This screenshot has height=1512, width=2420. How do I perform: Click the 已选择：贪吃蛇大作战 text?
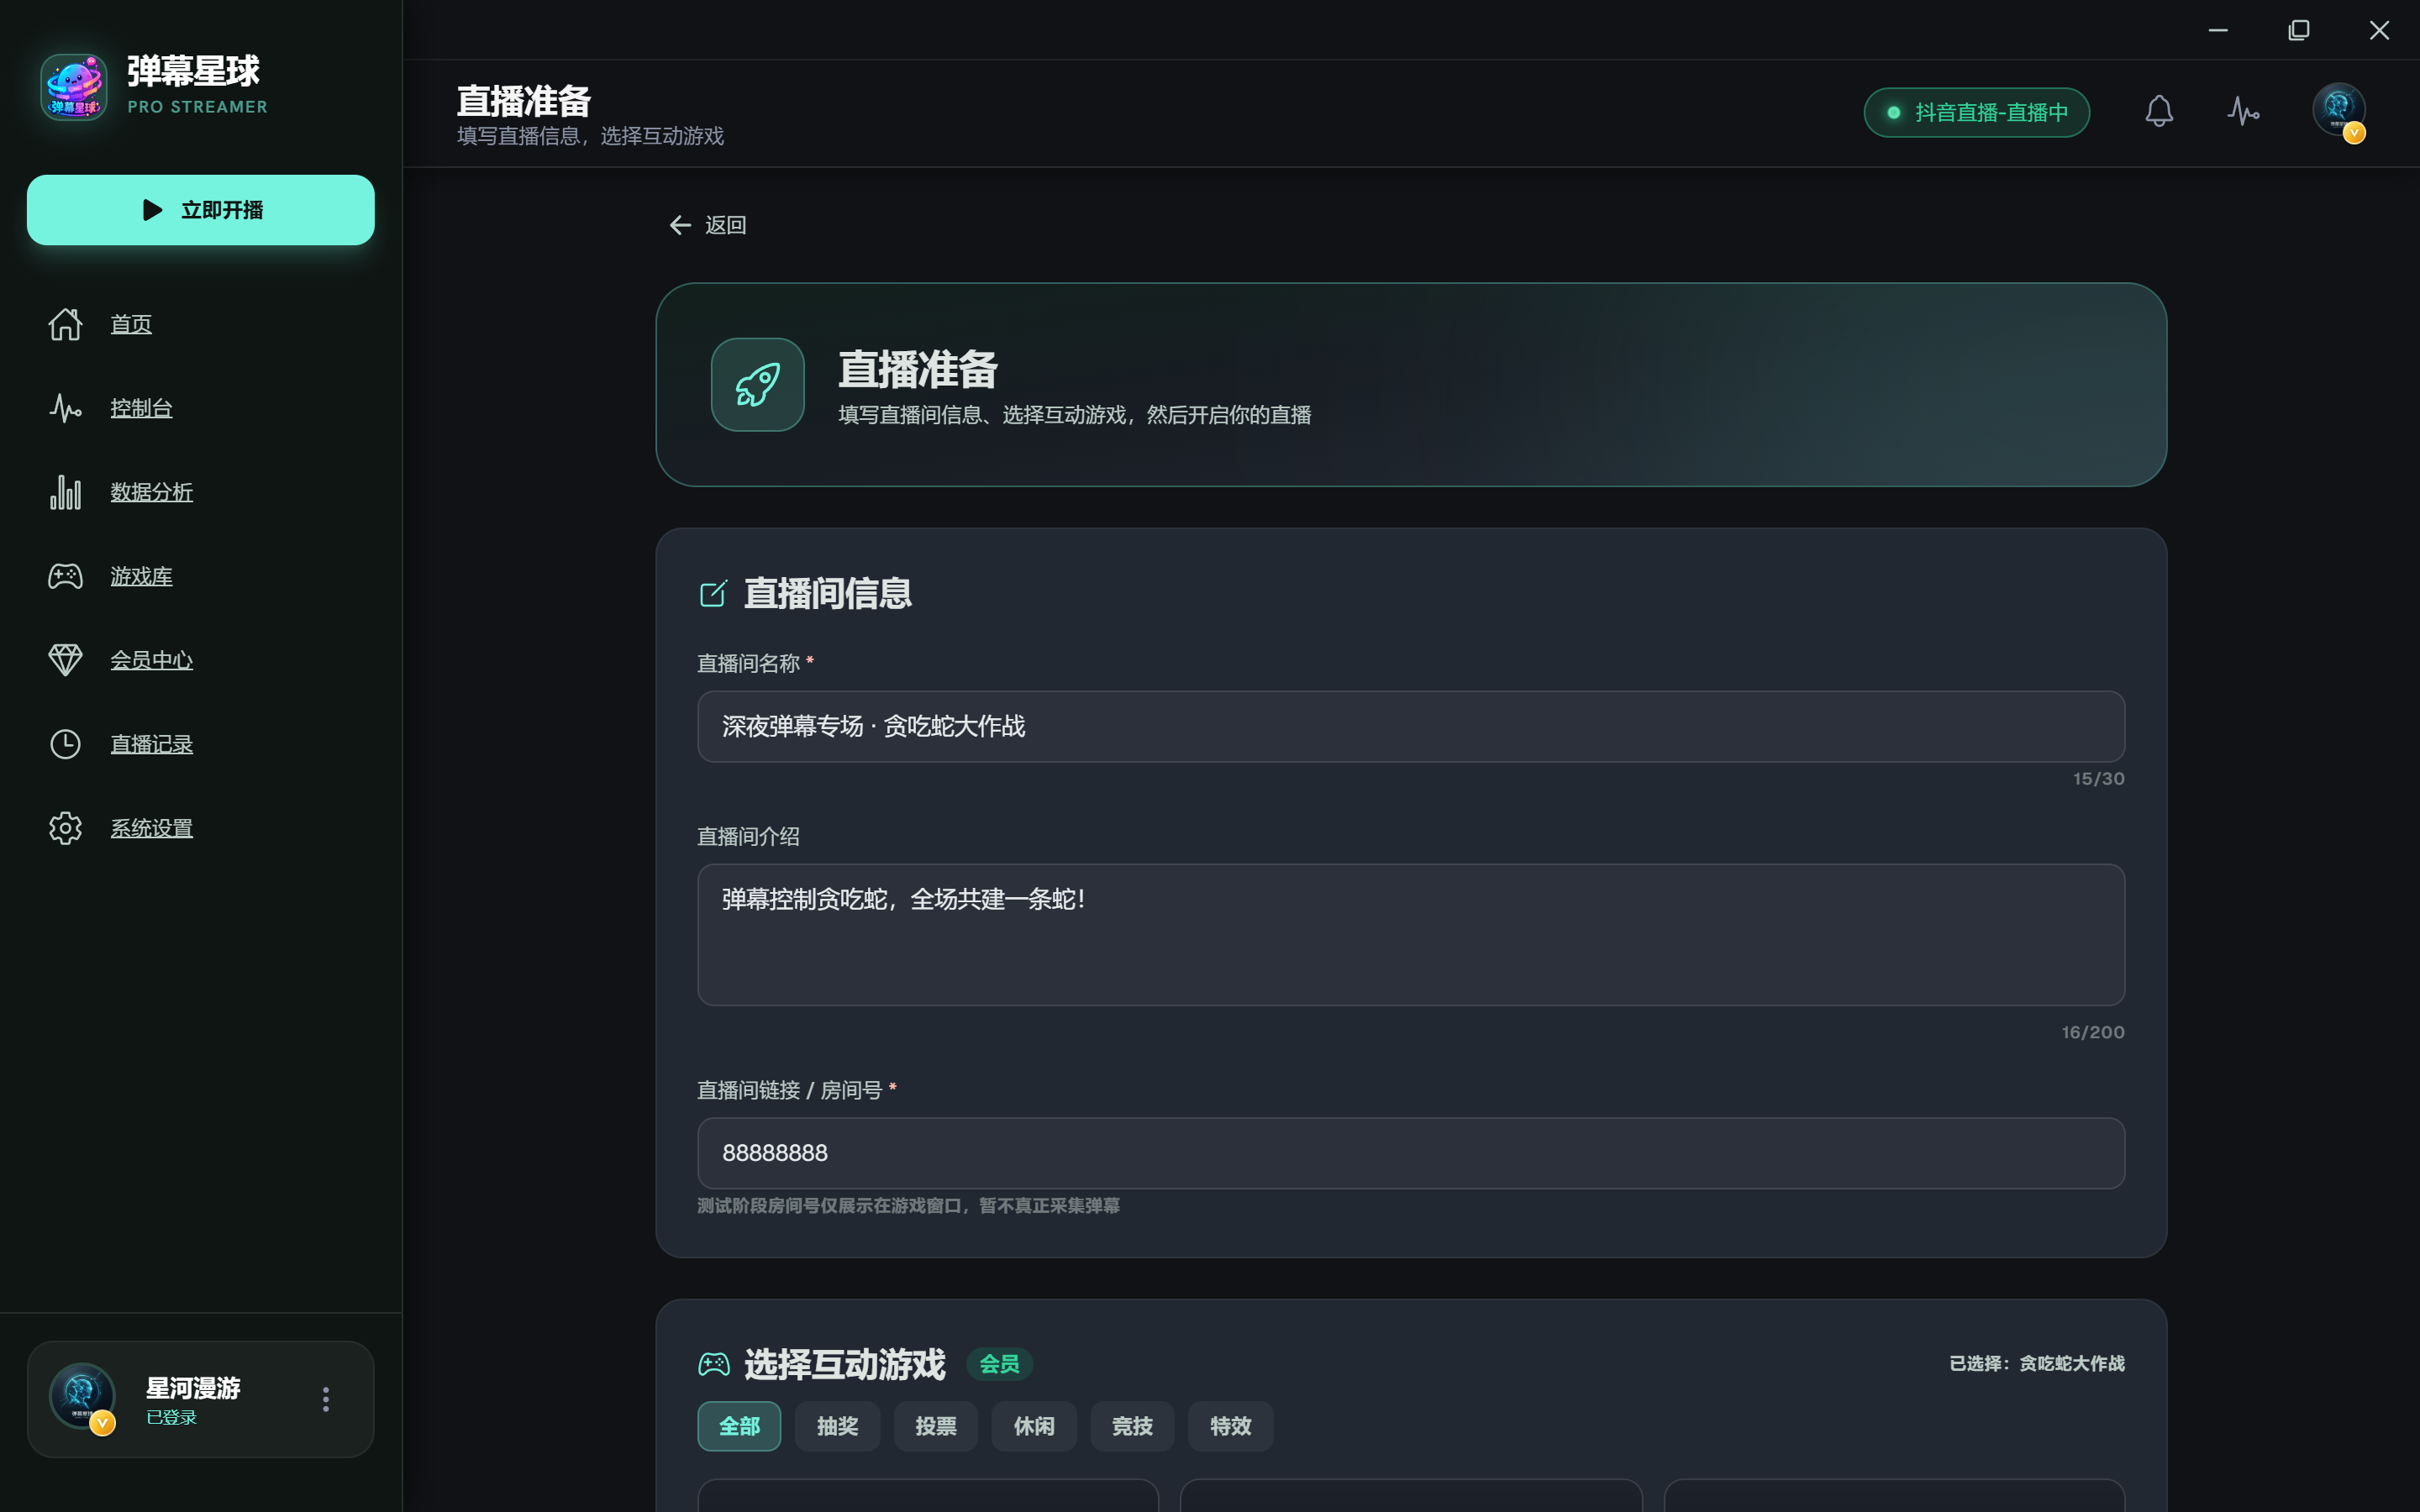(x=2036, y=1364)
